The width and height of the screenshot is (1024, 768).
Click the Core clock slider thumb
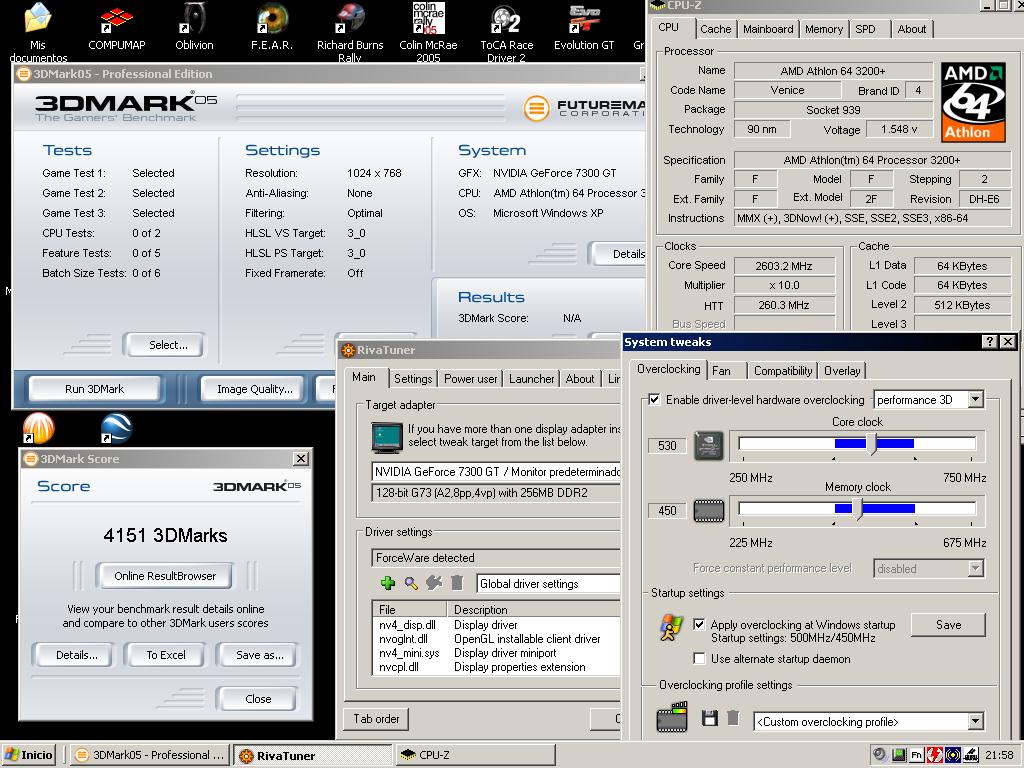871,444
